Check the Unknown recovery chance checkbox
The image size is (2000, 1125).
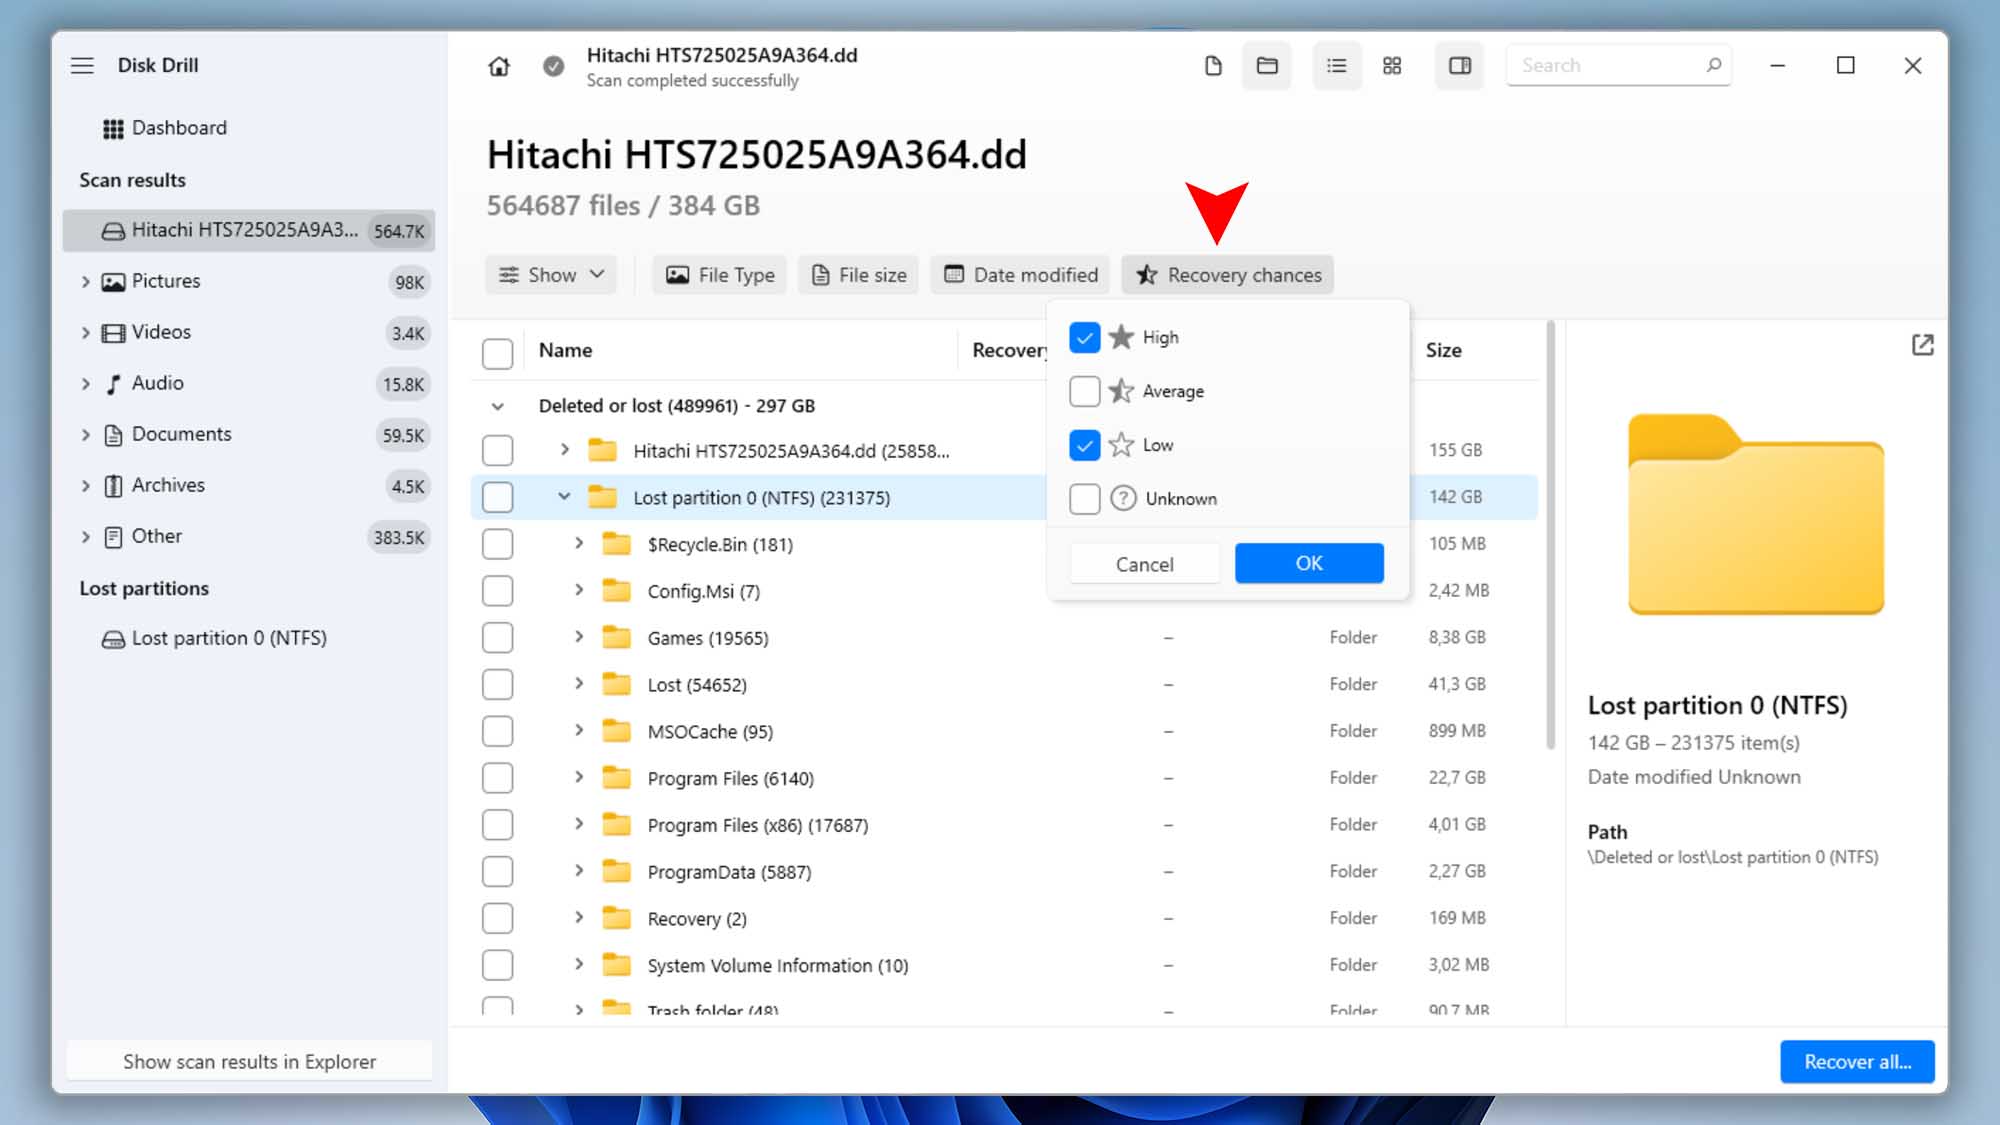click(x=1084, y=499)
